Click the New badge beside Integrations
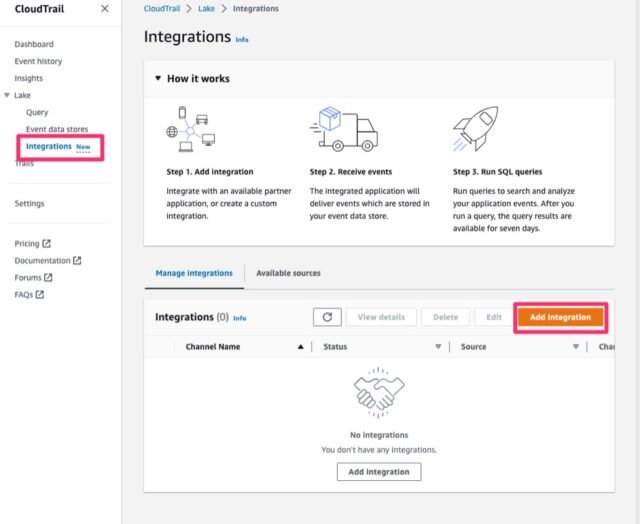Screen dimensions: 640x524 (83, 147)
